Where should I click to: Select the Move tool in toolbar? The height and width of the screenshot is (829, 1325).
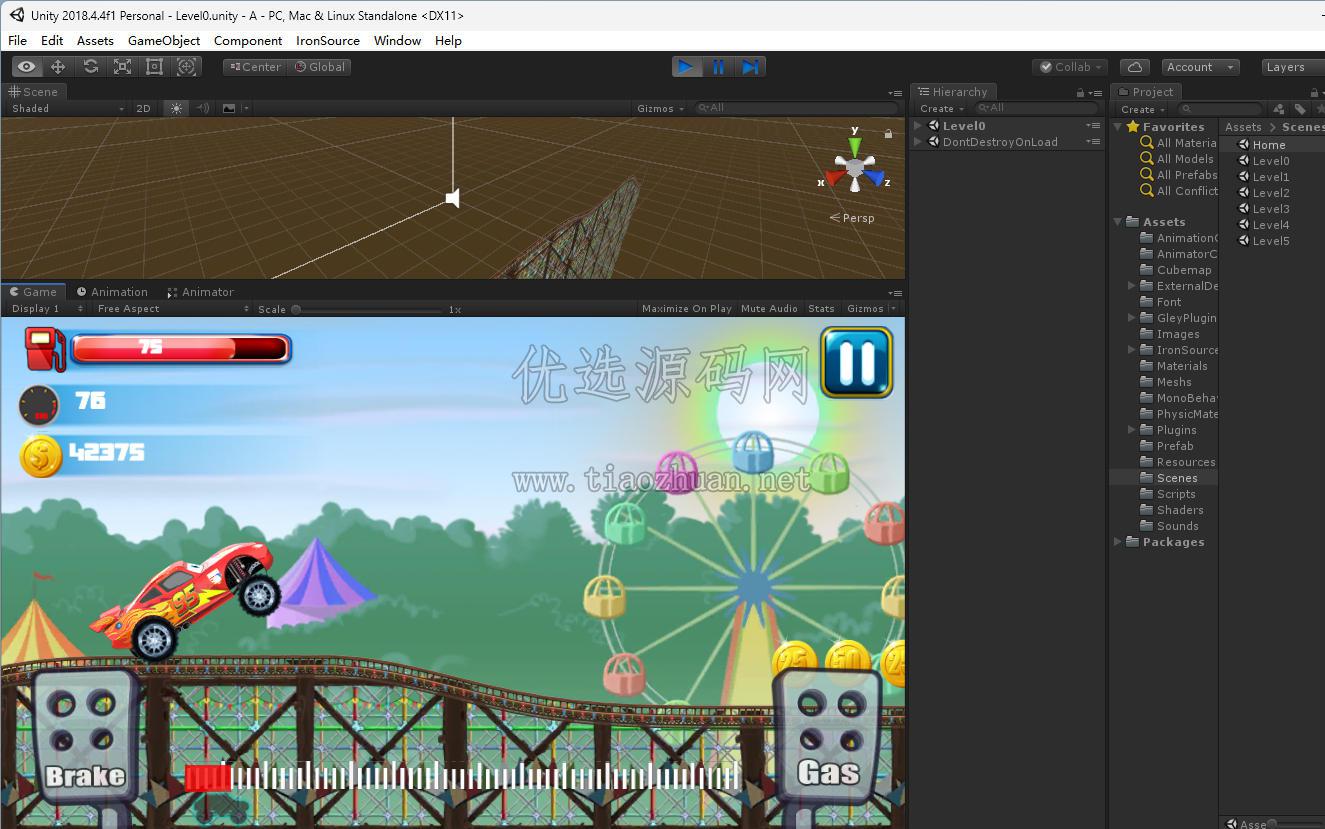[58, 67]
